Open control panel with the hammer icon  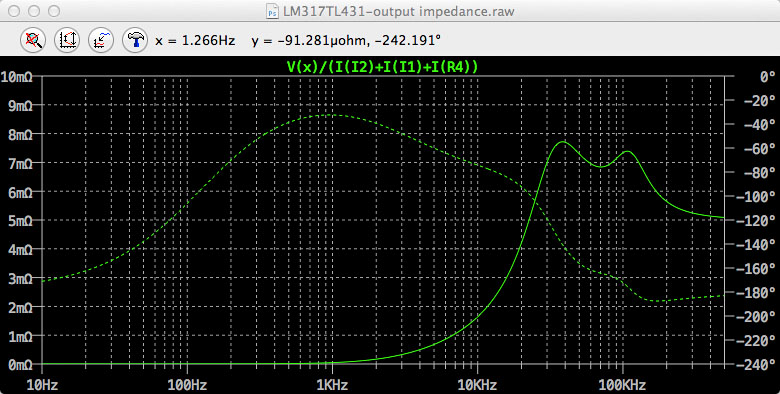135,40
